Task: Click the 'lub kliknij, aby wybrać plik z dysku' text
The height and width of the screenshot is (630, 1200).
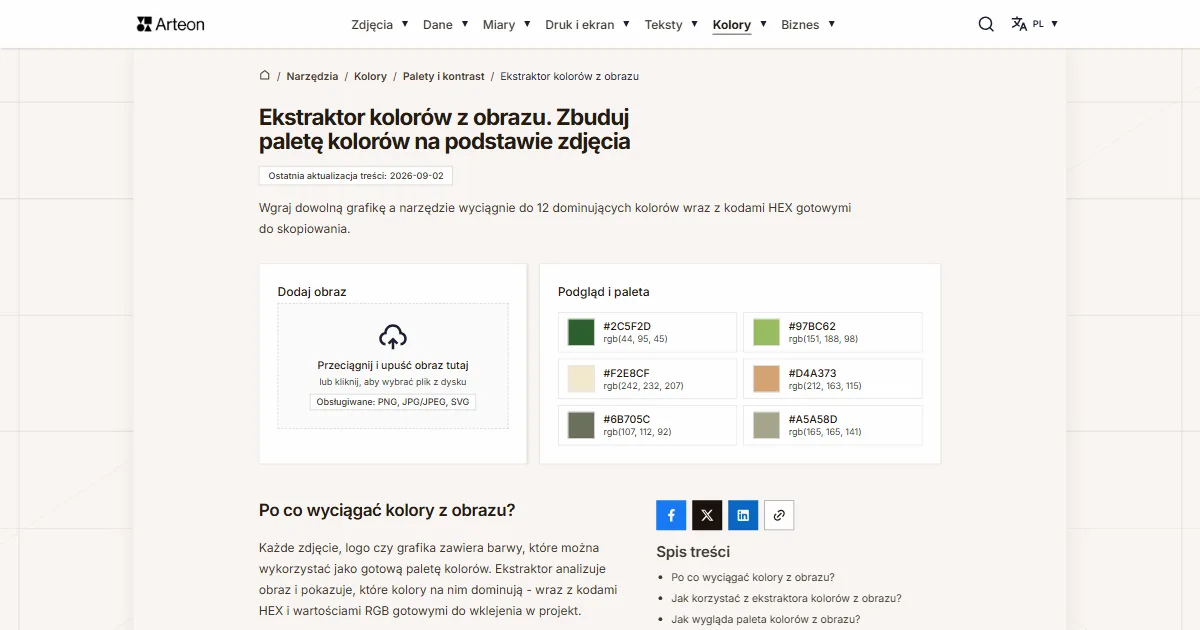Action: pos(393,382)
